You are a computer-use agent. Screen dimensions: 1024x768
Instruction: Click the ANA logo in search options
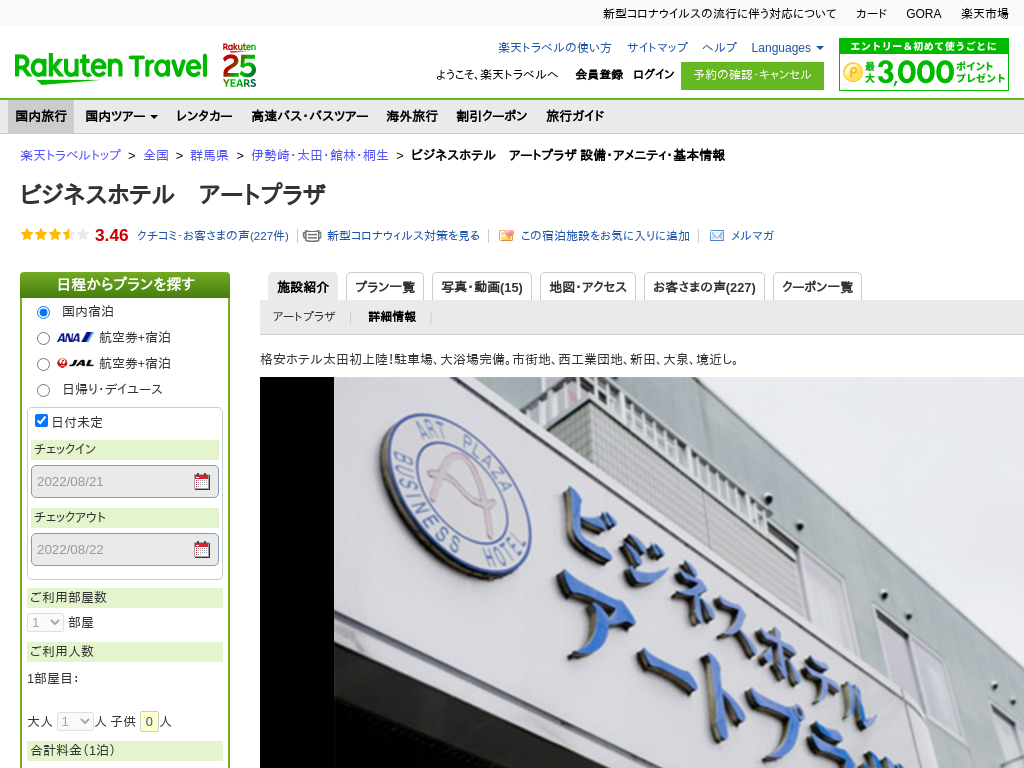75,338
